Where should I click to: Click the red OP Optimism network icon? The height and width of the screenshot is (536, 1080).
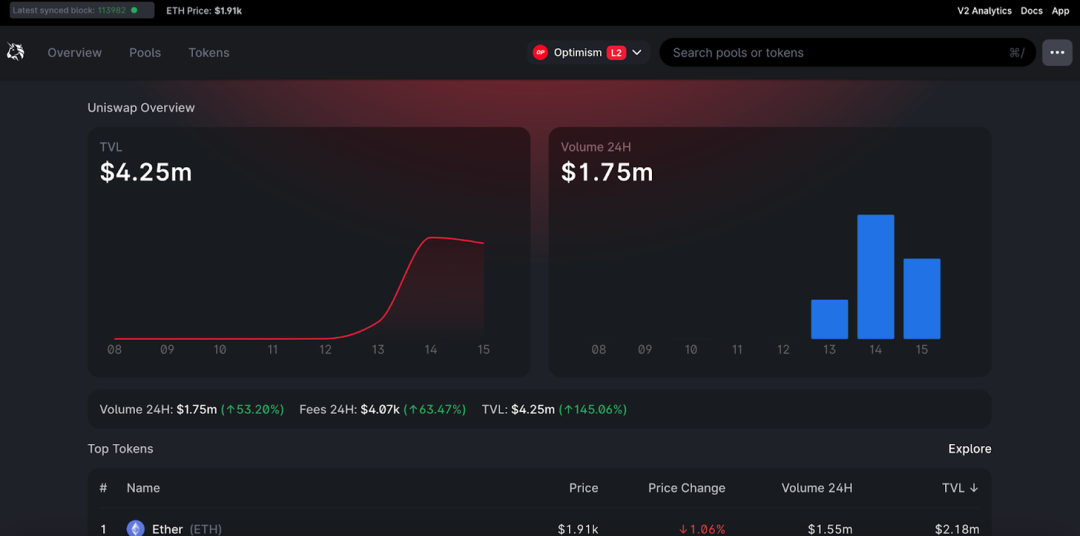coord(540,52)
